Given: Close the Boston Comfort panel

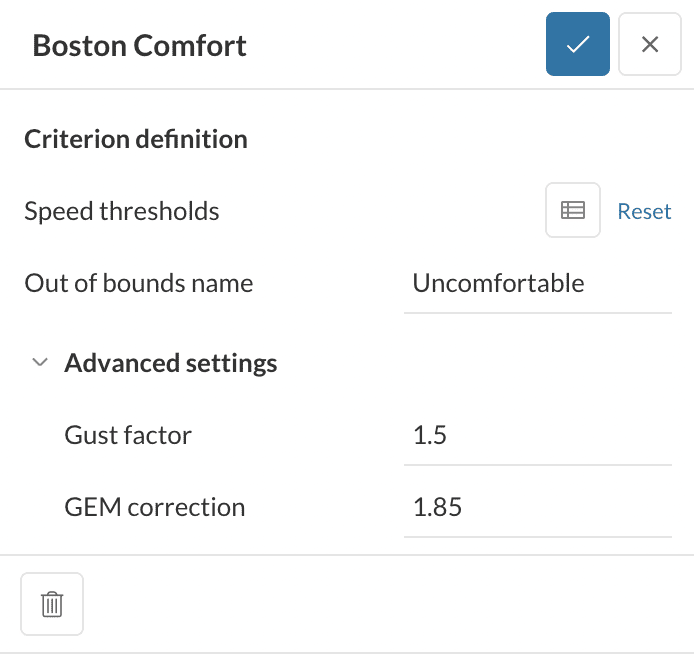Looking at the screenshot, I should [649, 45].
